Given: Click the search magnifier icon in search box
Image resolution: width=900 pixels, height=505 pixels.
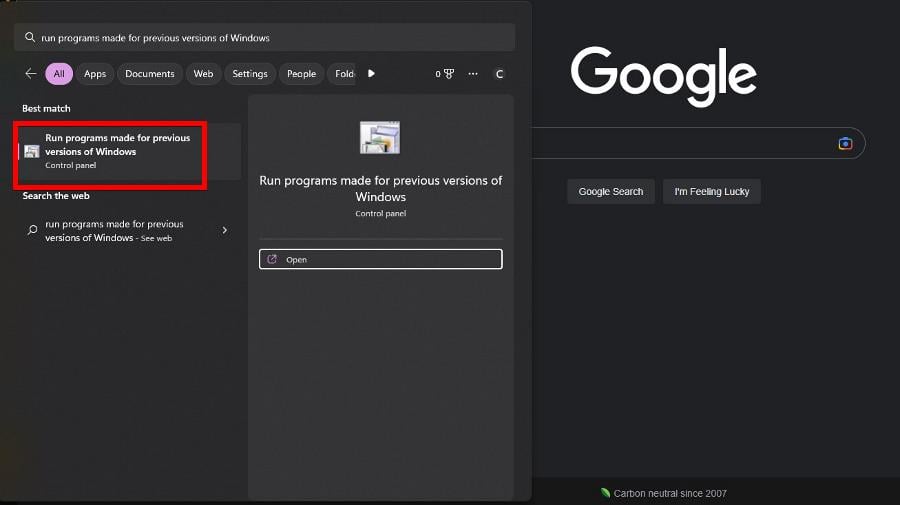Looking at the screenshot, I should point(30,37).
